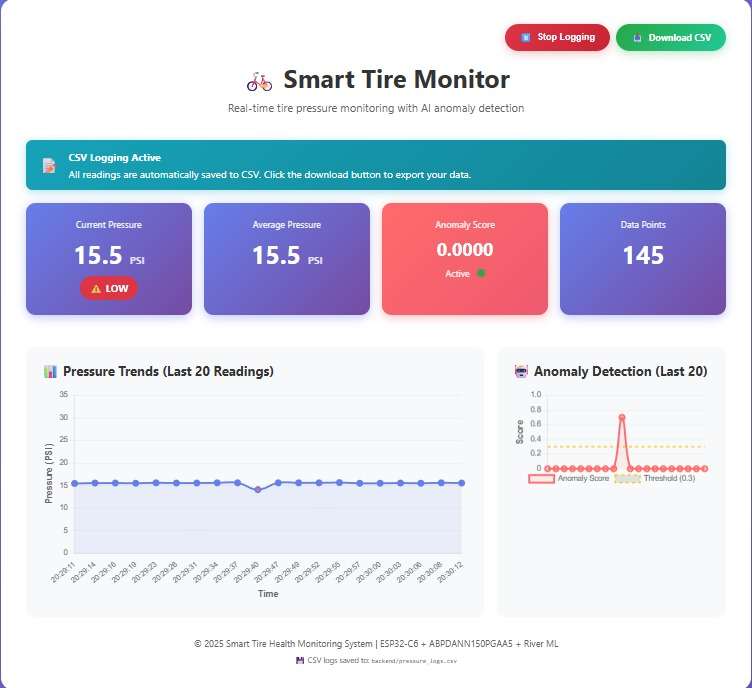752x688 pixels.
Task: Click the bar chart icon by Pressure Trends
Action: [x=50, y=372]
